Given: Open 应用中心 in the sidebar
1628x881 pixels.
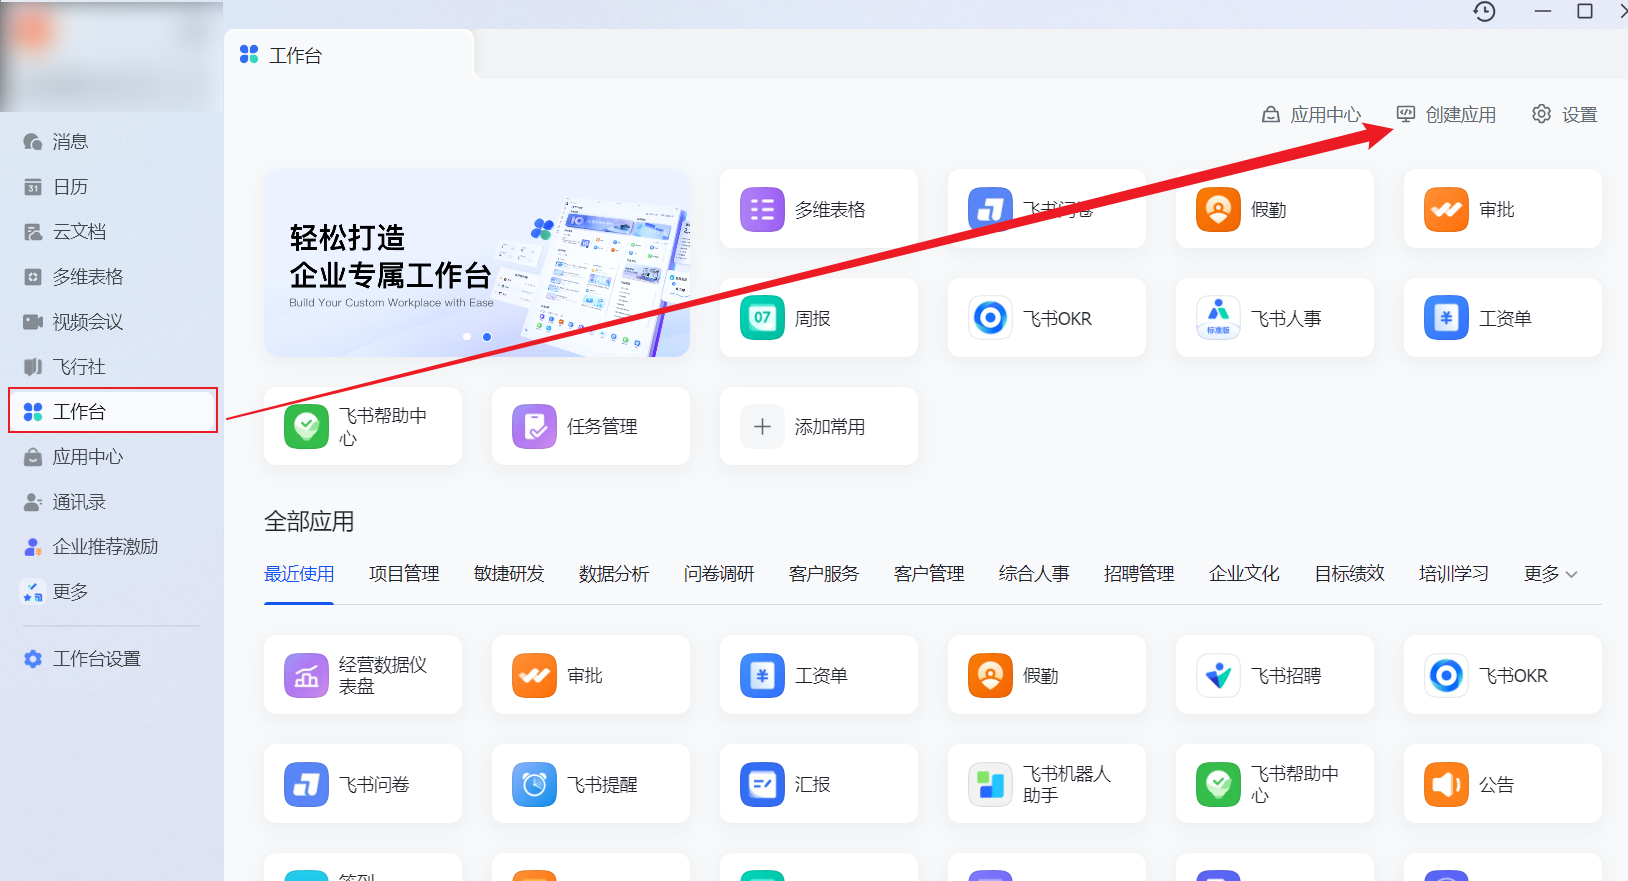Looking at the screenshot, I should 112,456.
